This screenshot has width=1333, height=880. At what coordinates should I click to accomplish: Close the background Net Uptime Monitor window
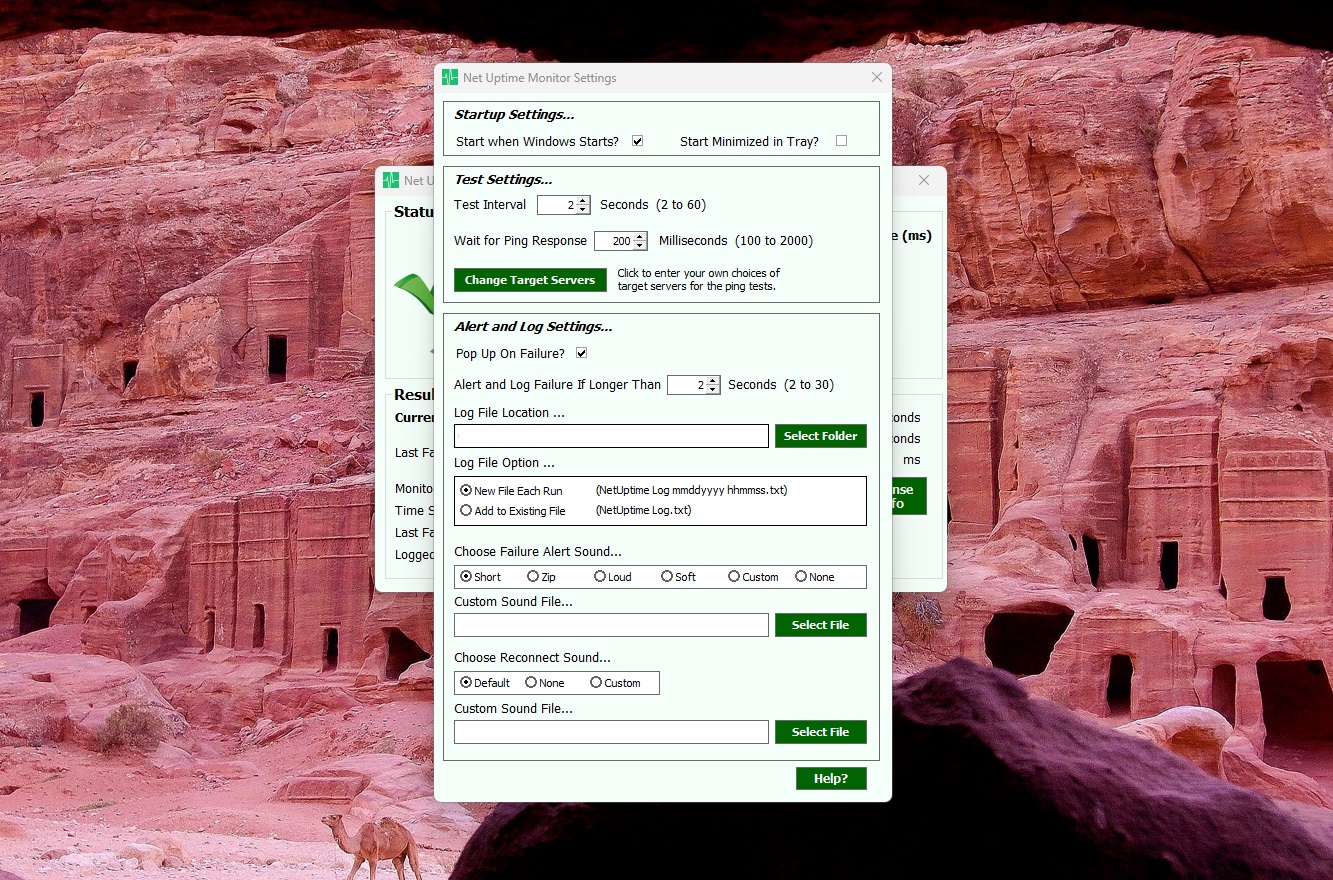click(x=924, y=180)
